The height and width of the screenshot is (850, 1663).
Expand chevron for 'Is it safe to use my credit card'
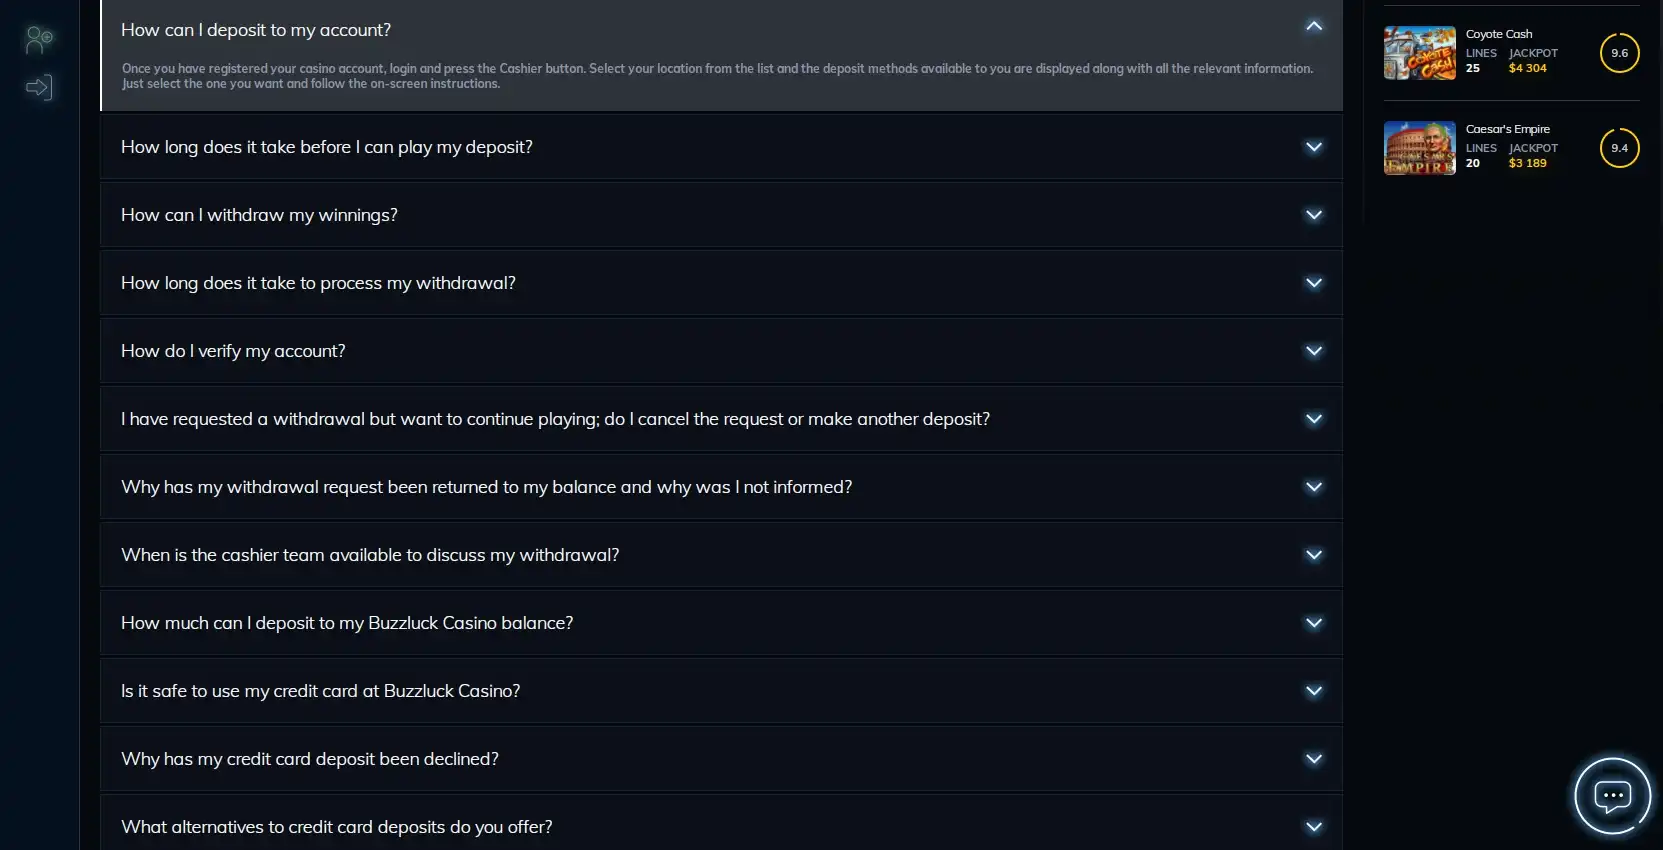1314,691
